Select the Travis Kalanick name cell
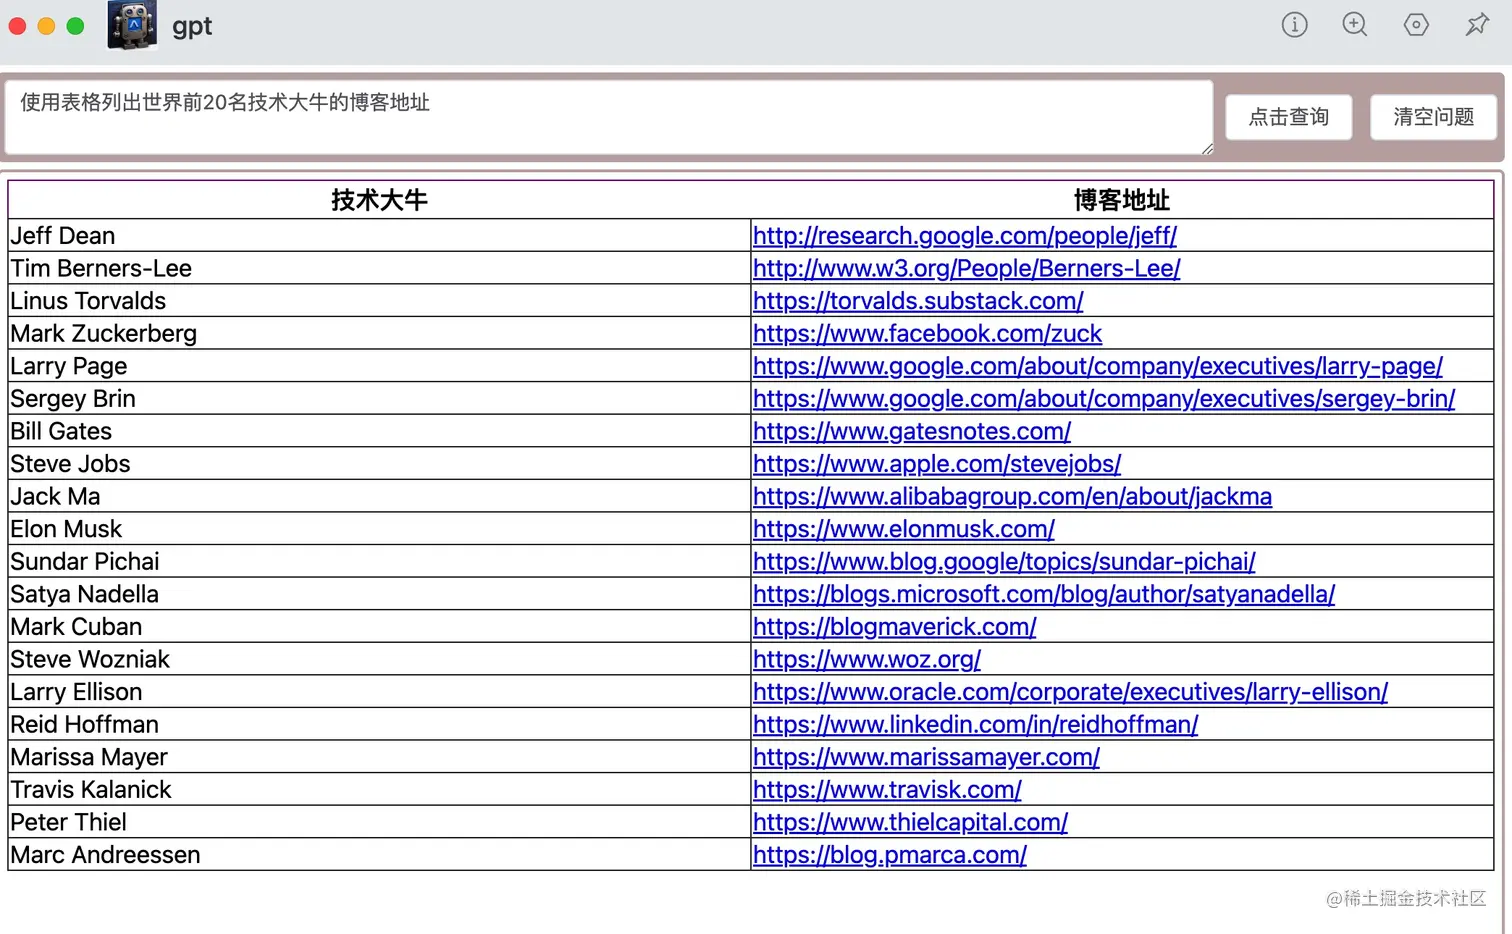 pyautogui.click(x=379, y=790)
